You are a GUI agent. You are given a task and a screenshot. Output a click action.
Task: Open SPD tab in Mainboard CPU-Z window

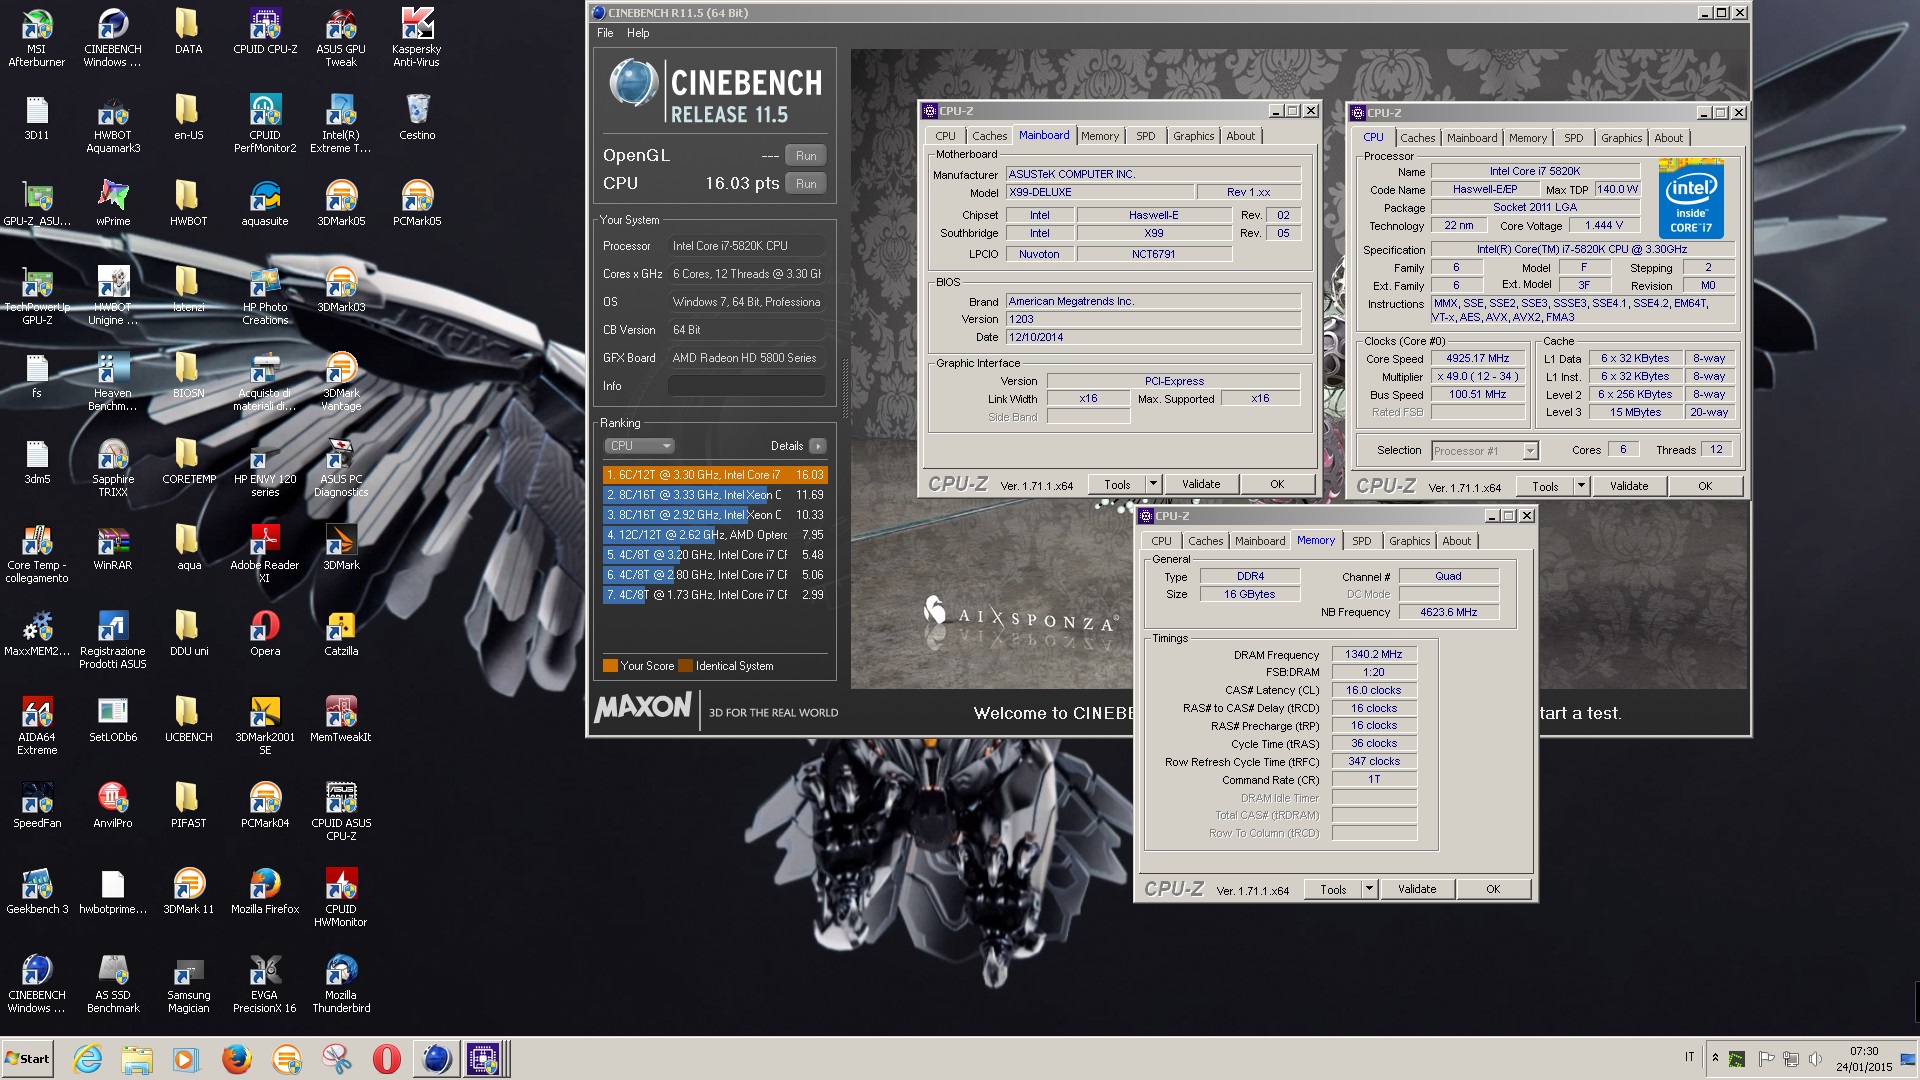(x=1145, y=136)
